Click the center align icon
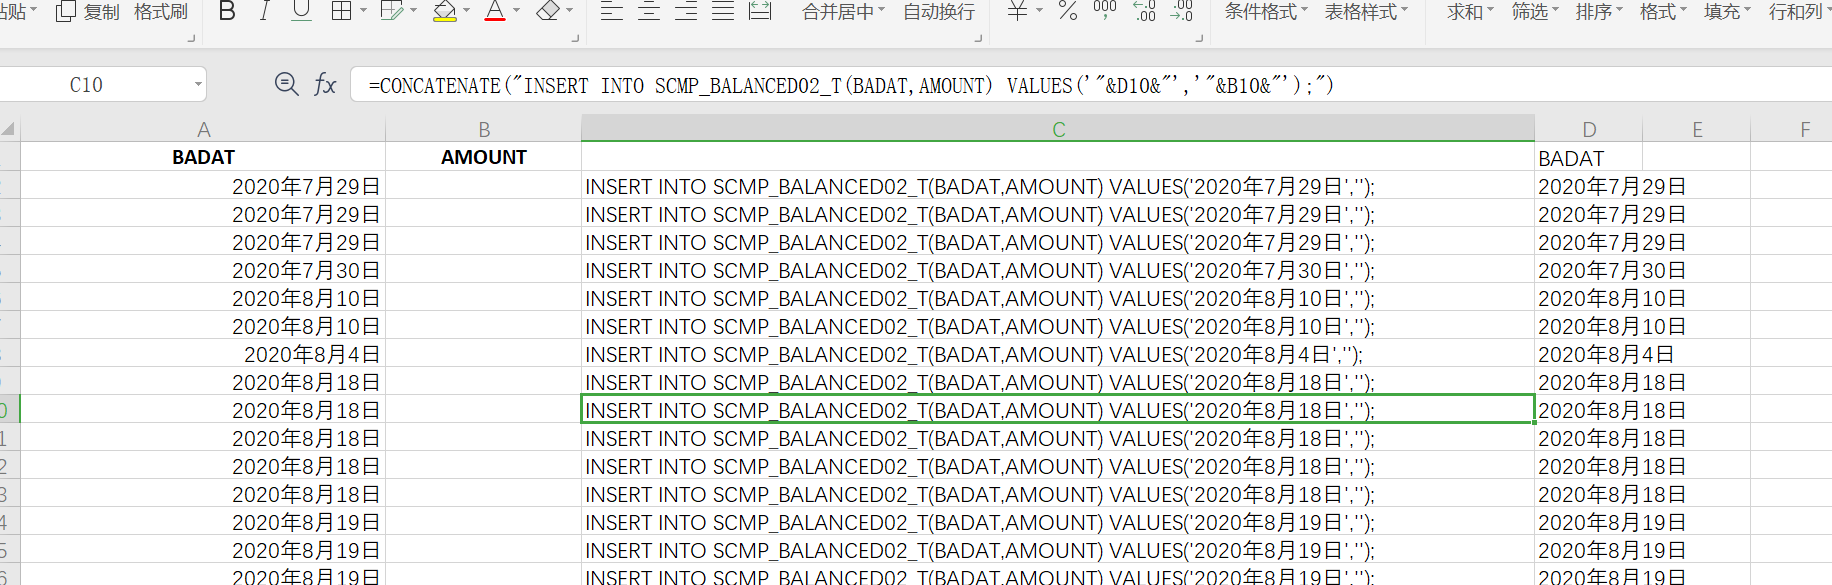The height and width of the screenshot is (585, 1832). [x=649, y=11]
